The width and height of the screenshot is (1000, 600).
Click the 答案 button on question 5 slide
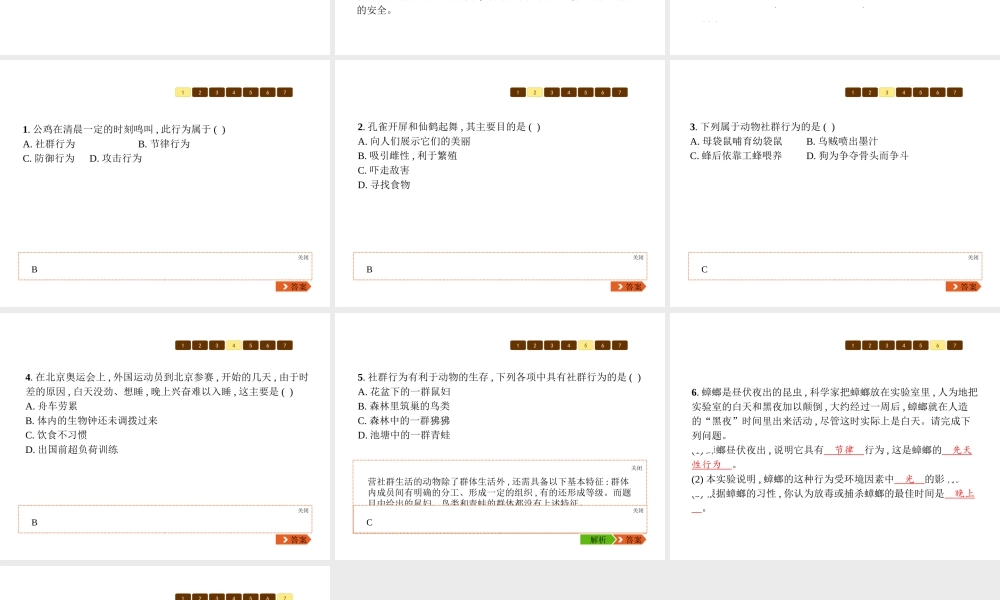[629, 539]
